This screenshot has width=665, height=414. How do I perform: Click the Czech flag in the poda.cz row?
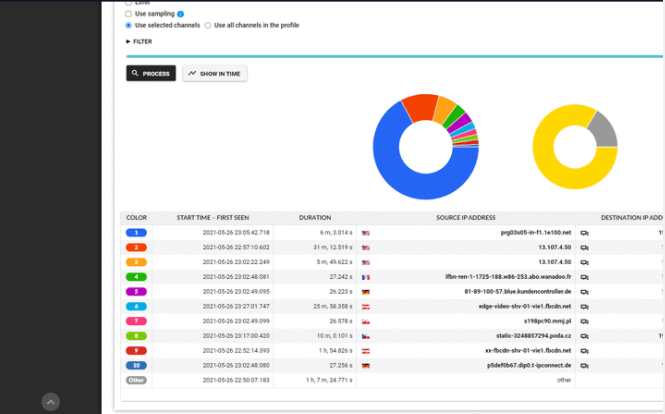366,336
